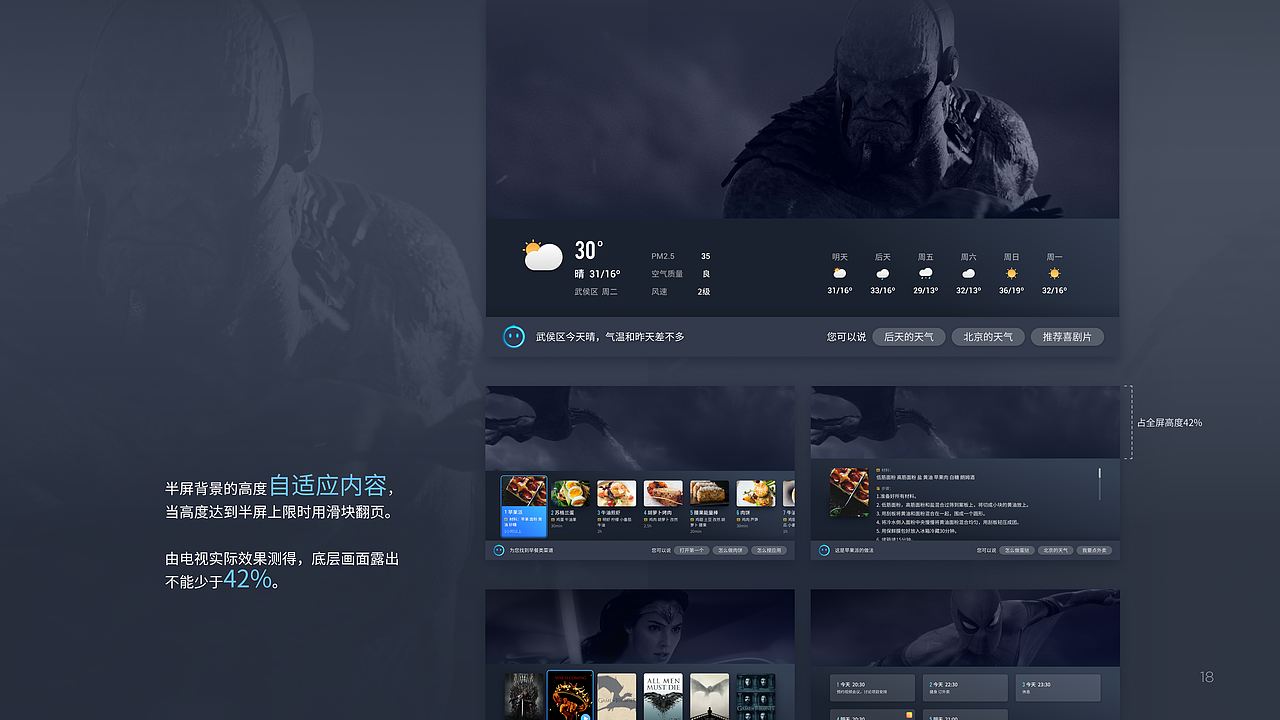
Task: Click the 武侯区今天晴 assistant response text
Action: click(x=610, y=337)
